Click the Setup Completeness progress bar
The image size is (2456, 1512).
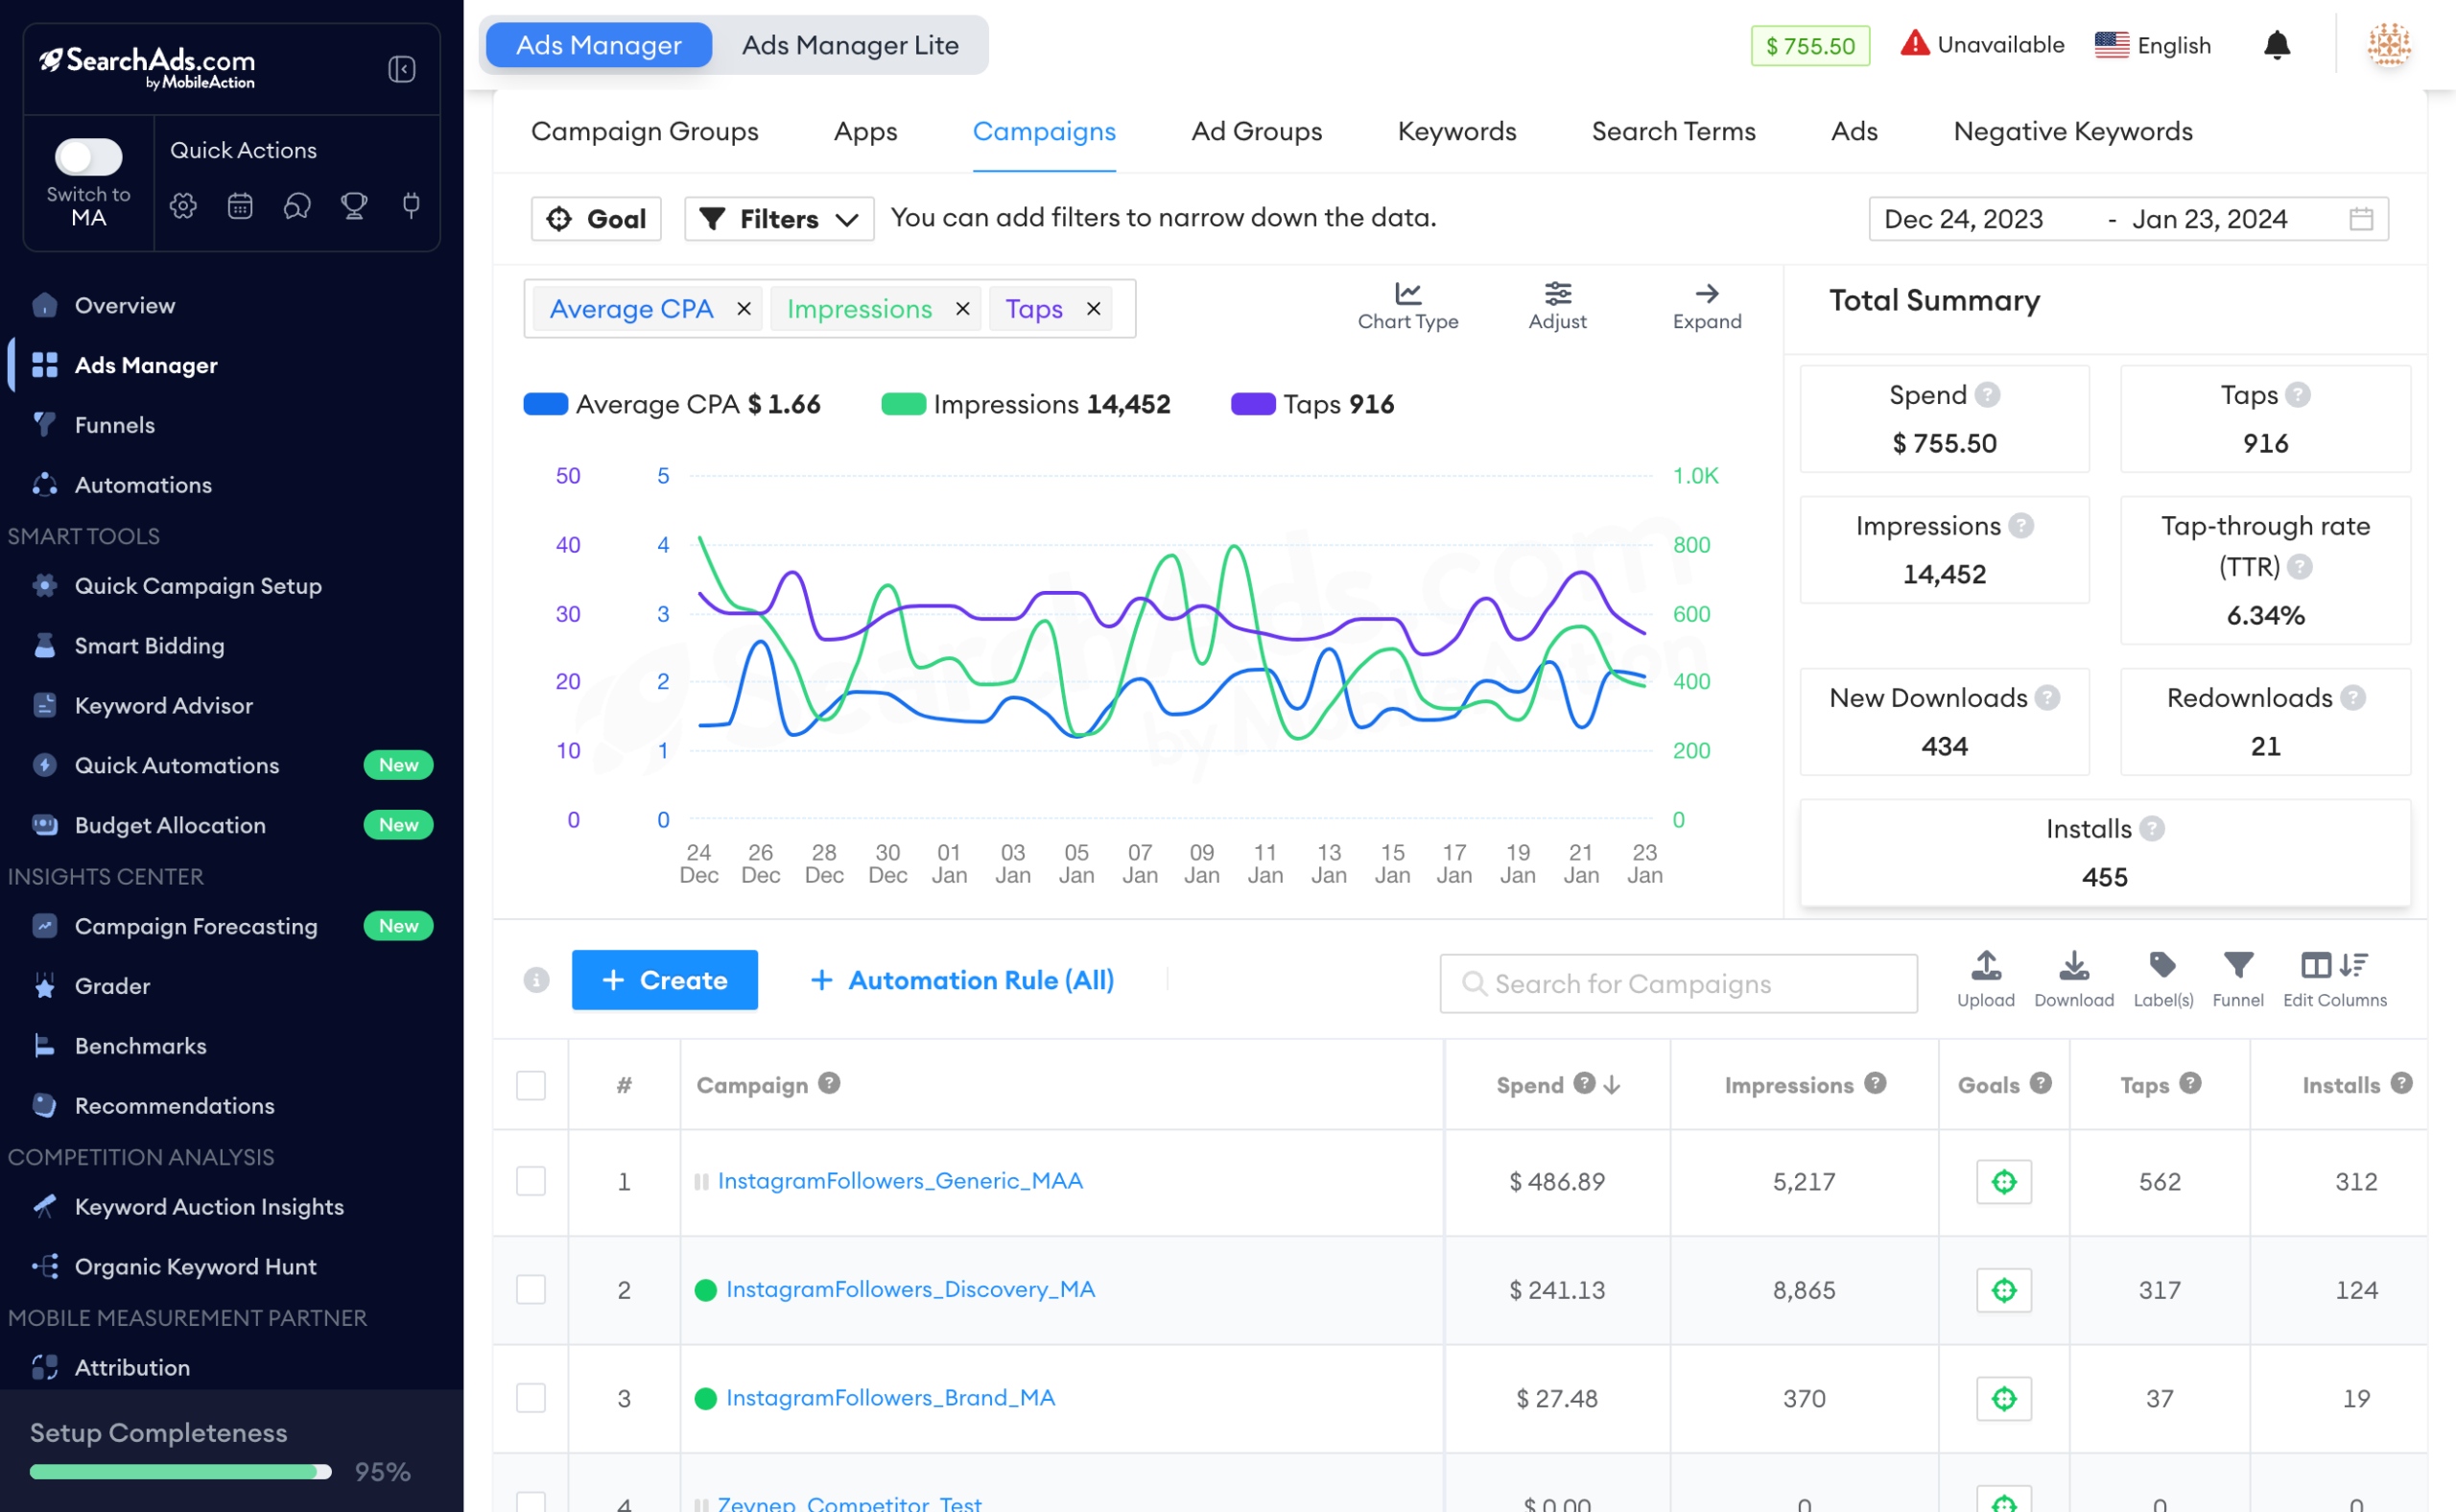(x=180, y=1471)
